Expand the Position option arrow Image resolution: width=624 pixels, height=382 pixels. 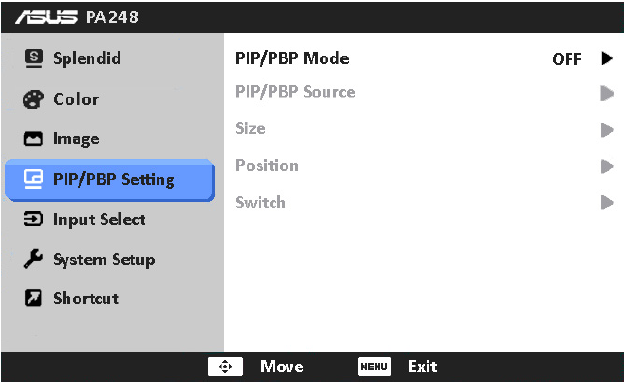click(607, 166)
